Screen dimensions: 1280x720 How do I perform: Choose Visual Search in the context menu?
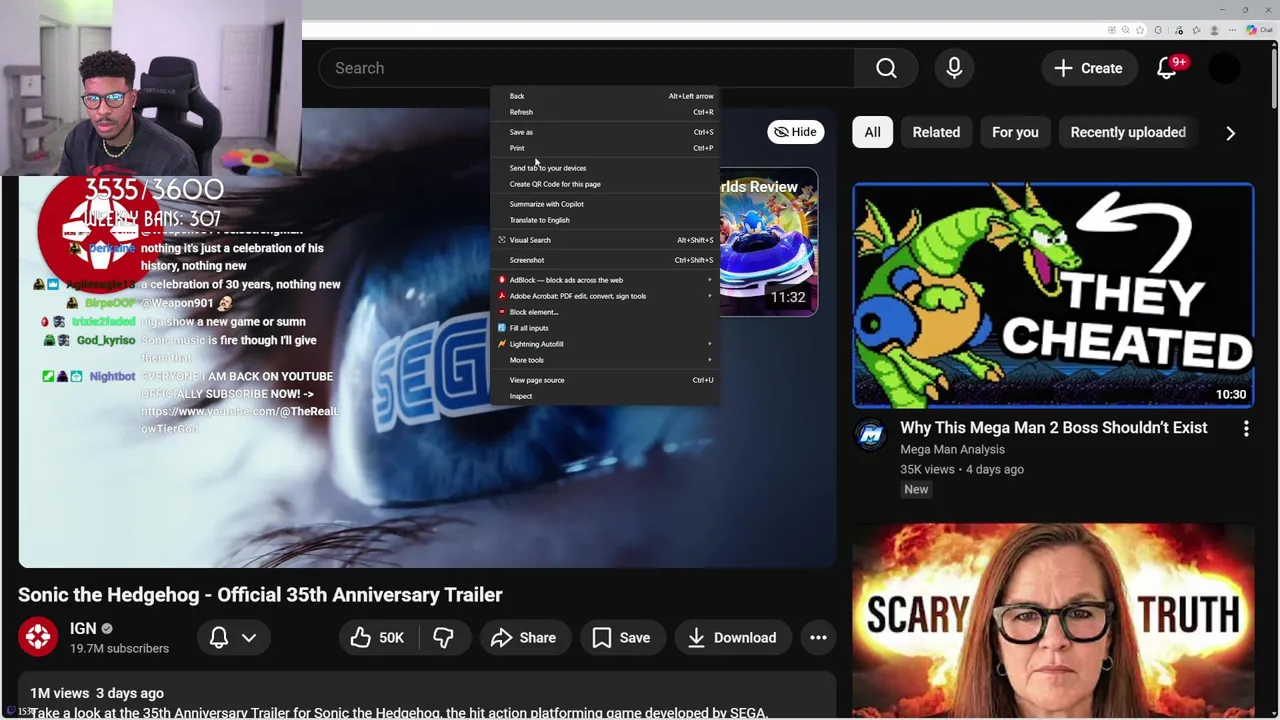click(605, 240)
